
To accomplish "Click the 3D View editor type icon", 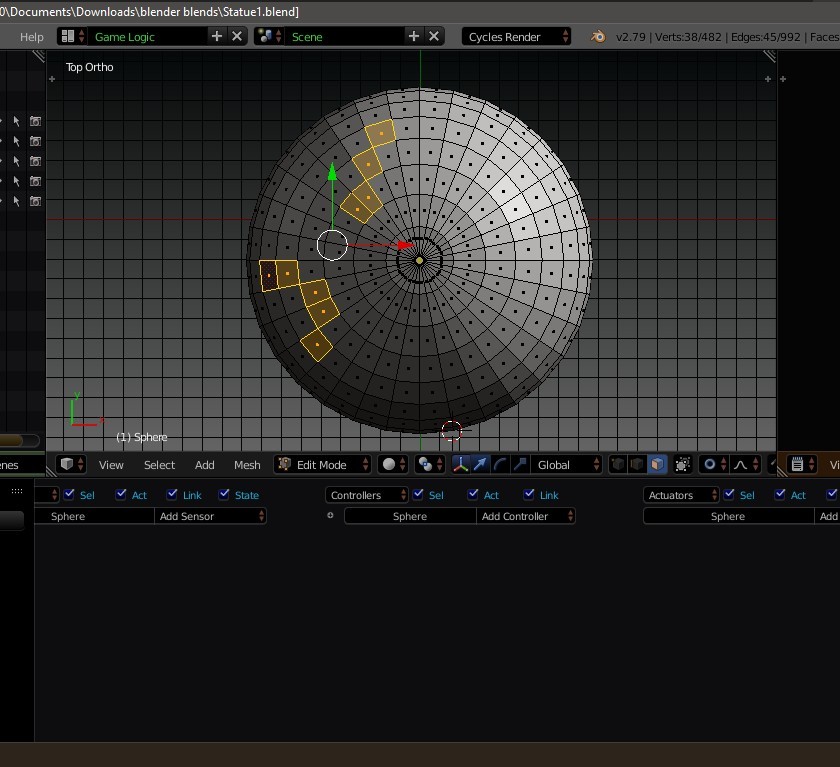I will point(67,464).
